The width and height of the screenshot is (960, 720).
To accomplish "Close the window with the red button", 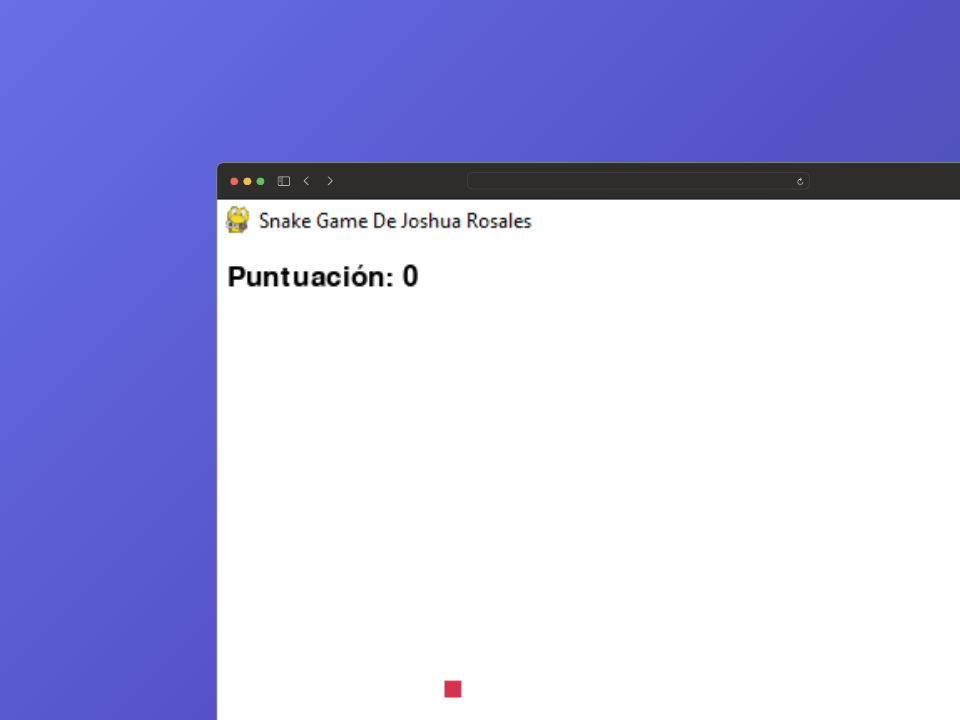I will point(234,181).
